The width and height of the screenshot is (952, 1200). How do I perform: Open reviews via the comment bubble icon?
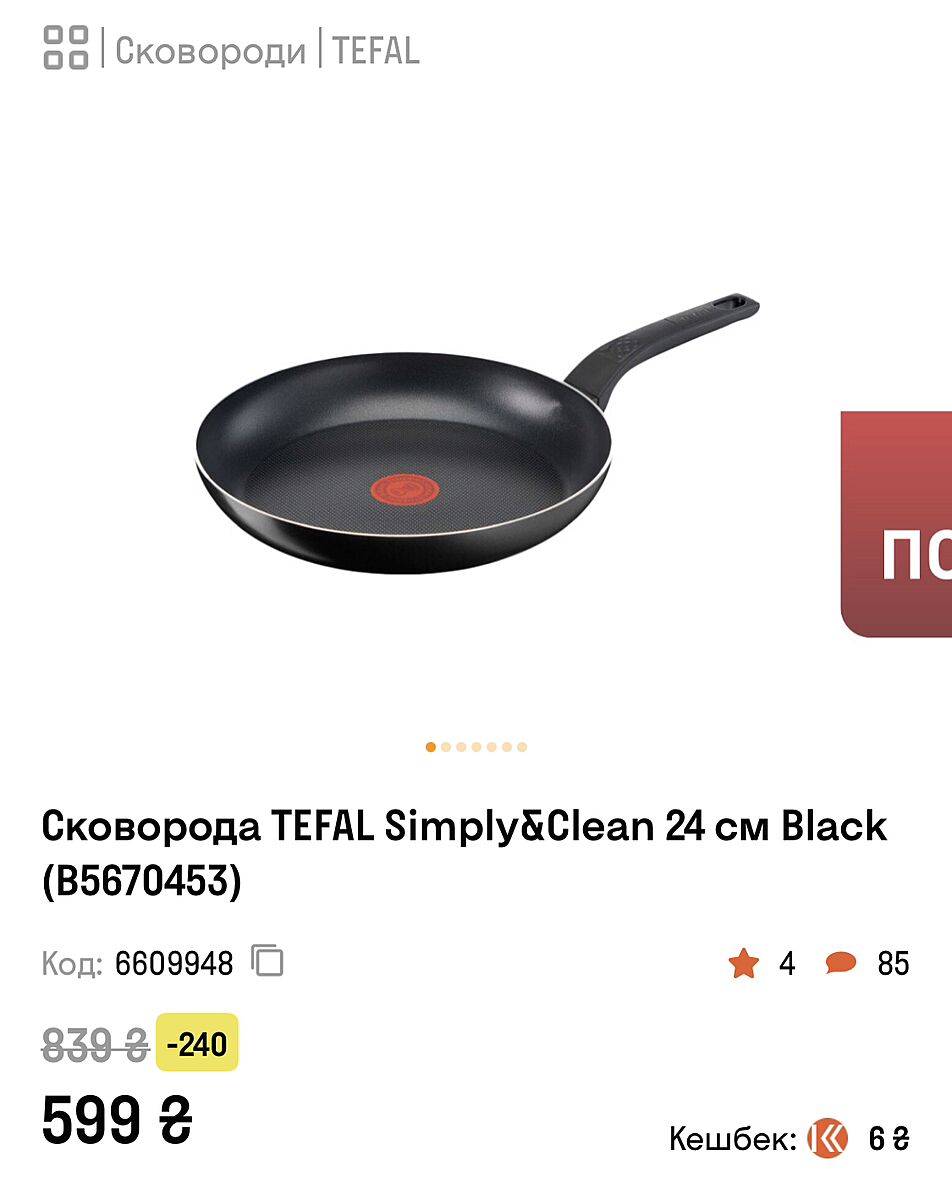(x=841, y=964)
